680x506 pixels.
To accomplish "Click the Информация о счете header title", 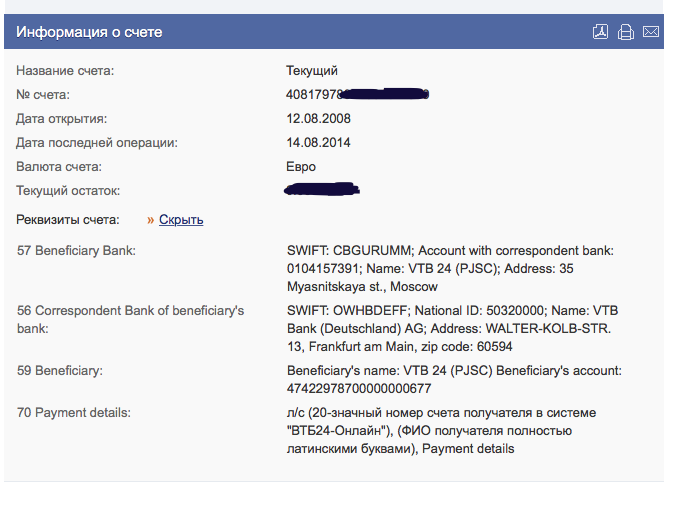I will (x=89, y=32).
